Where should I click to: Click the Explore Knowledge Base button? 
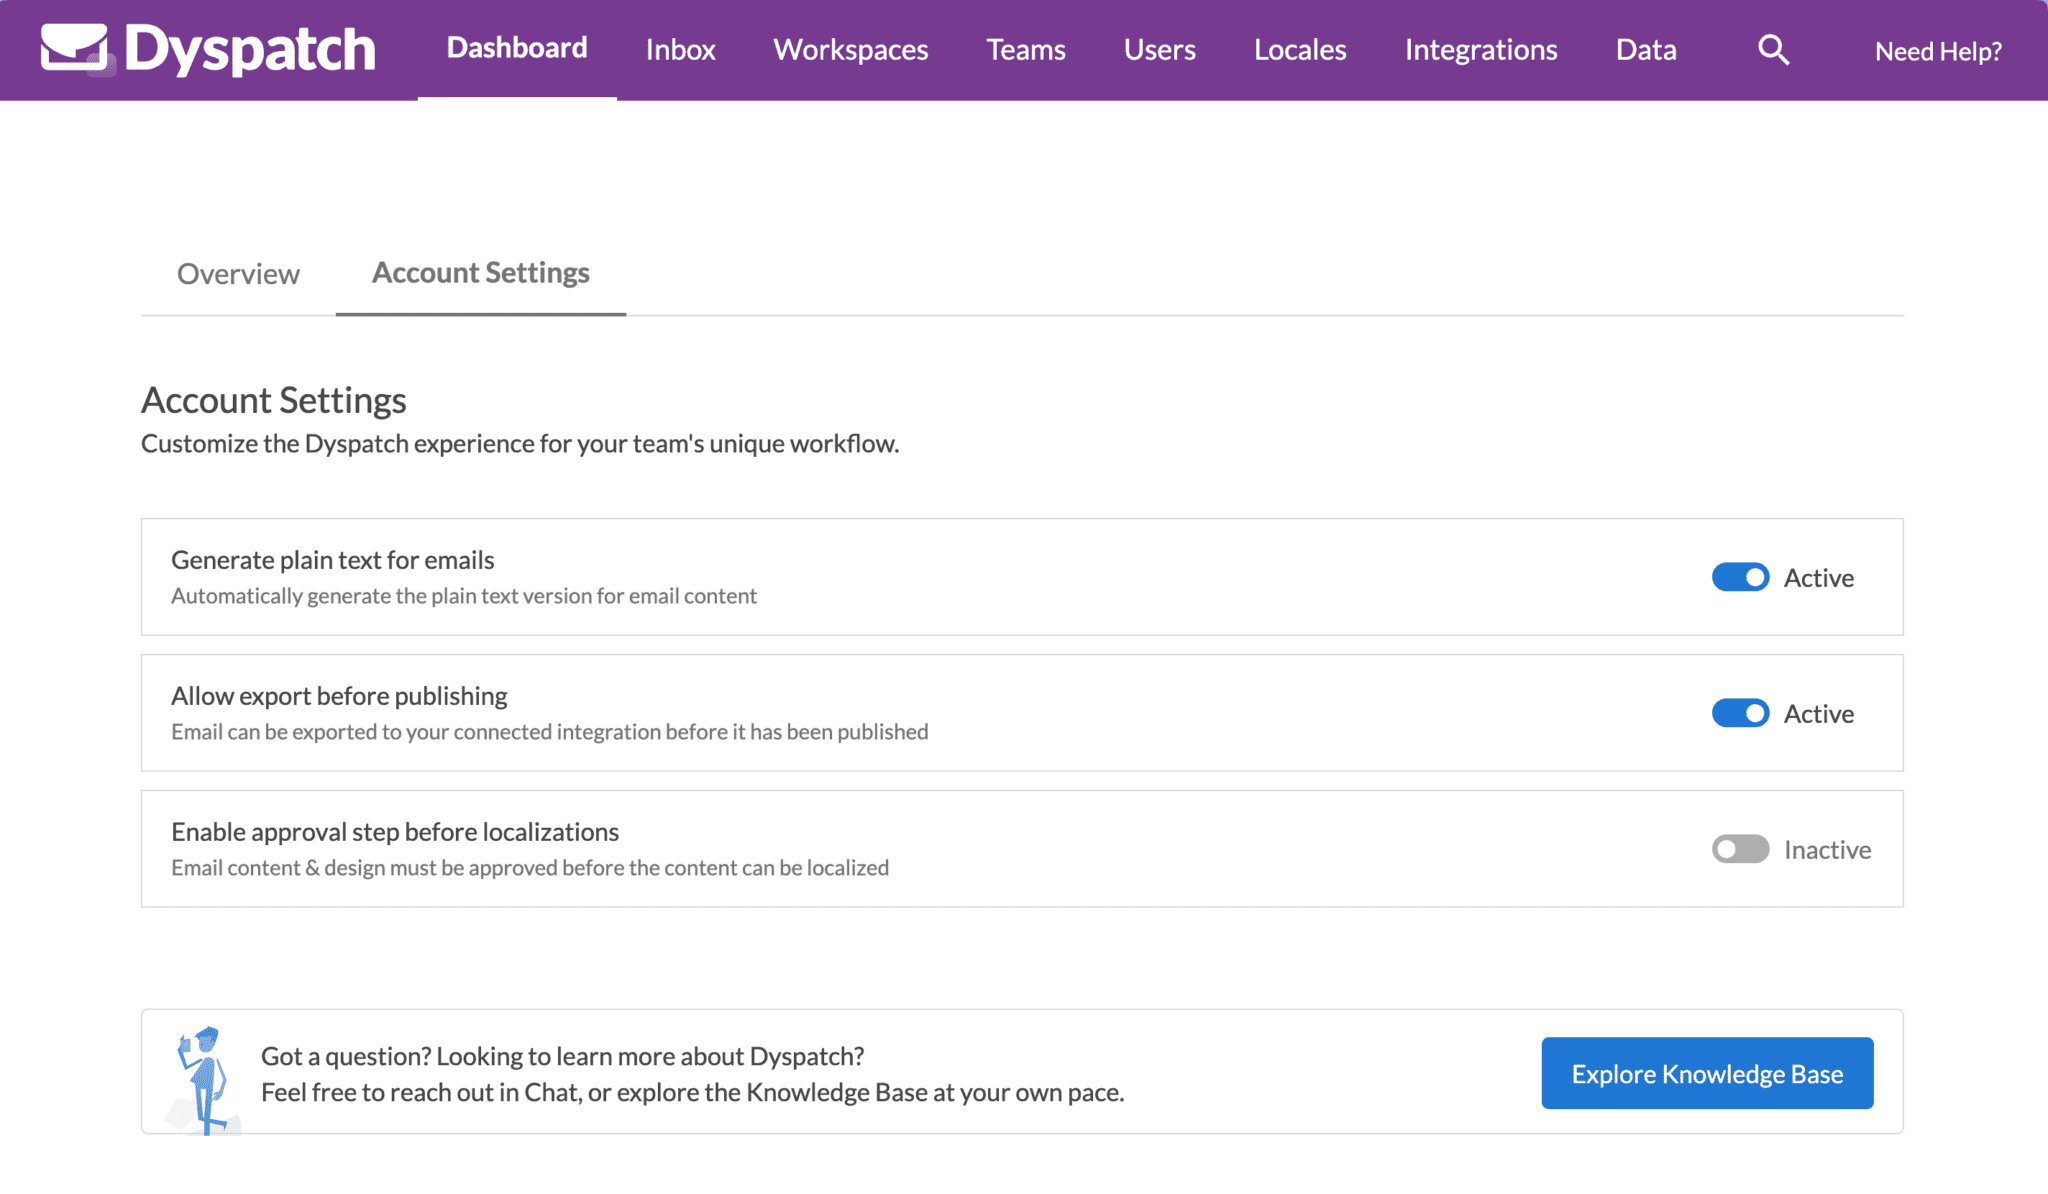tap(1706, 1073)
